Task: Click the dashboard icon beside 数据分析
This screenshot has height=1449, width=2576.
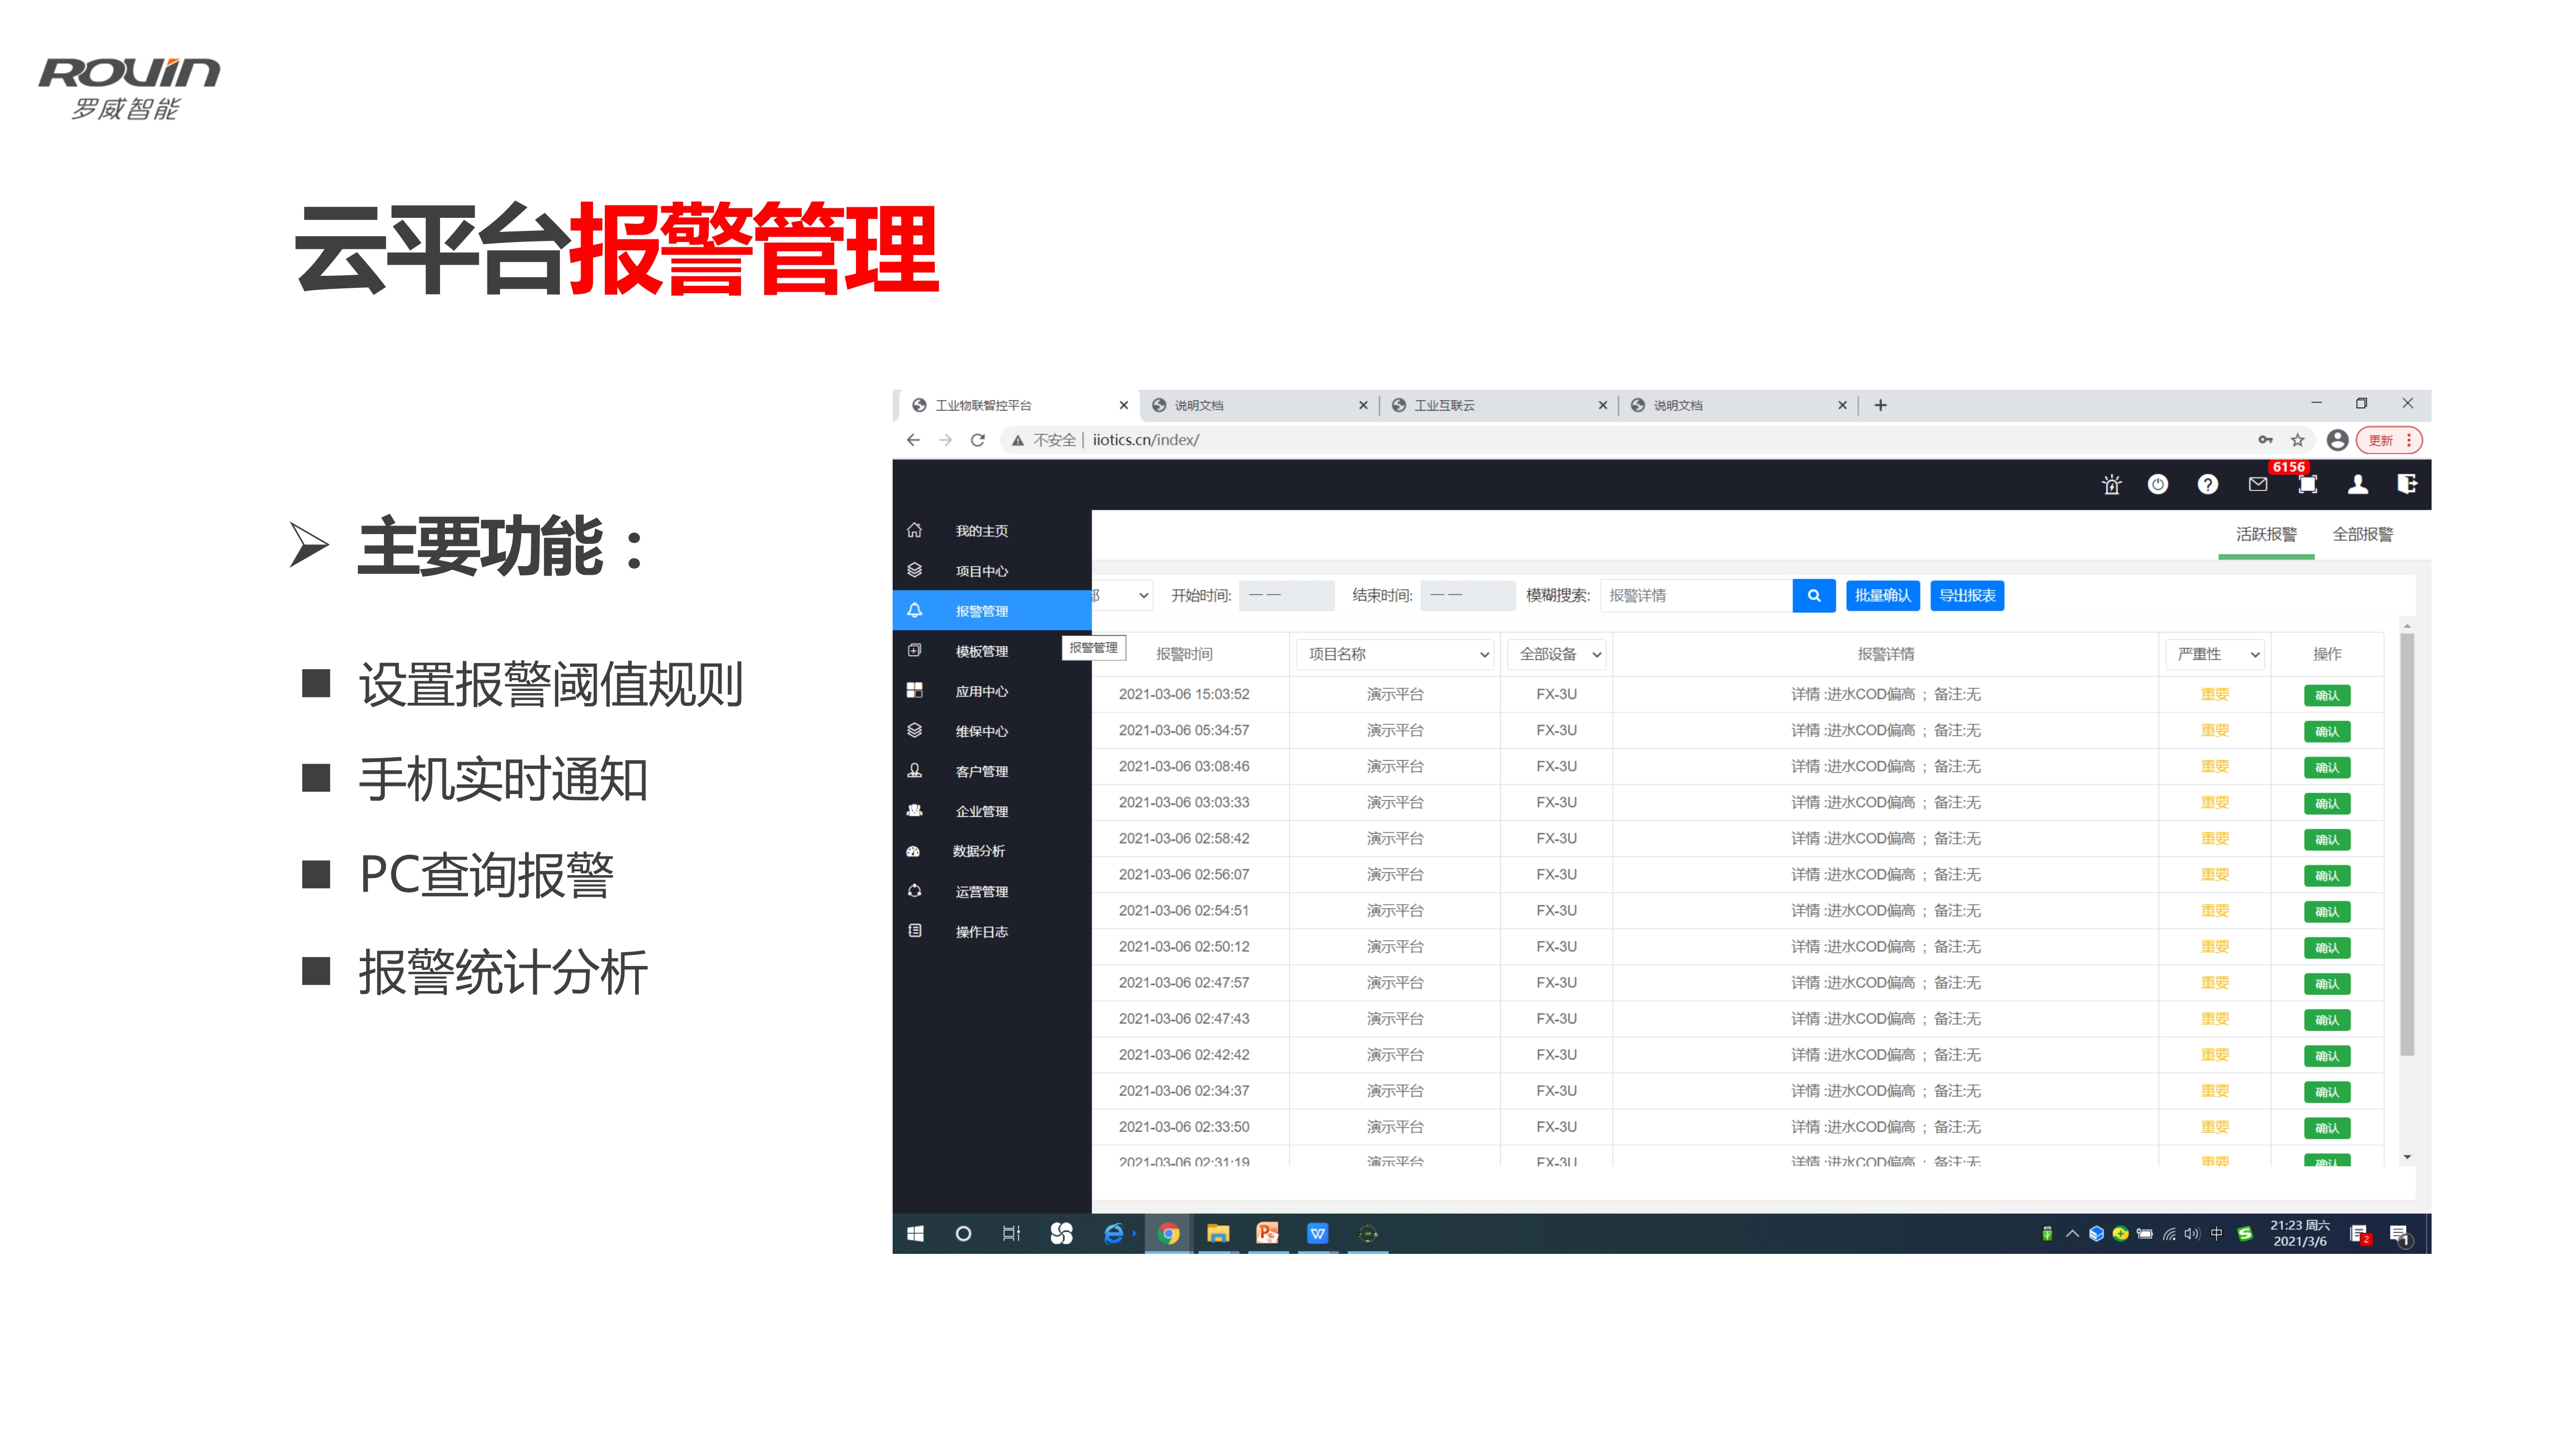Action: pos(913,851)
